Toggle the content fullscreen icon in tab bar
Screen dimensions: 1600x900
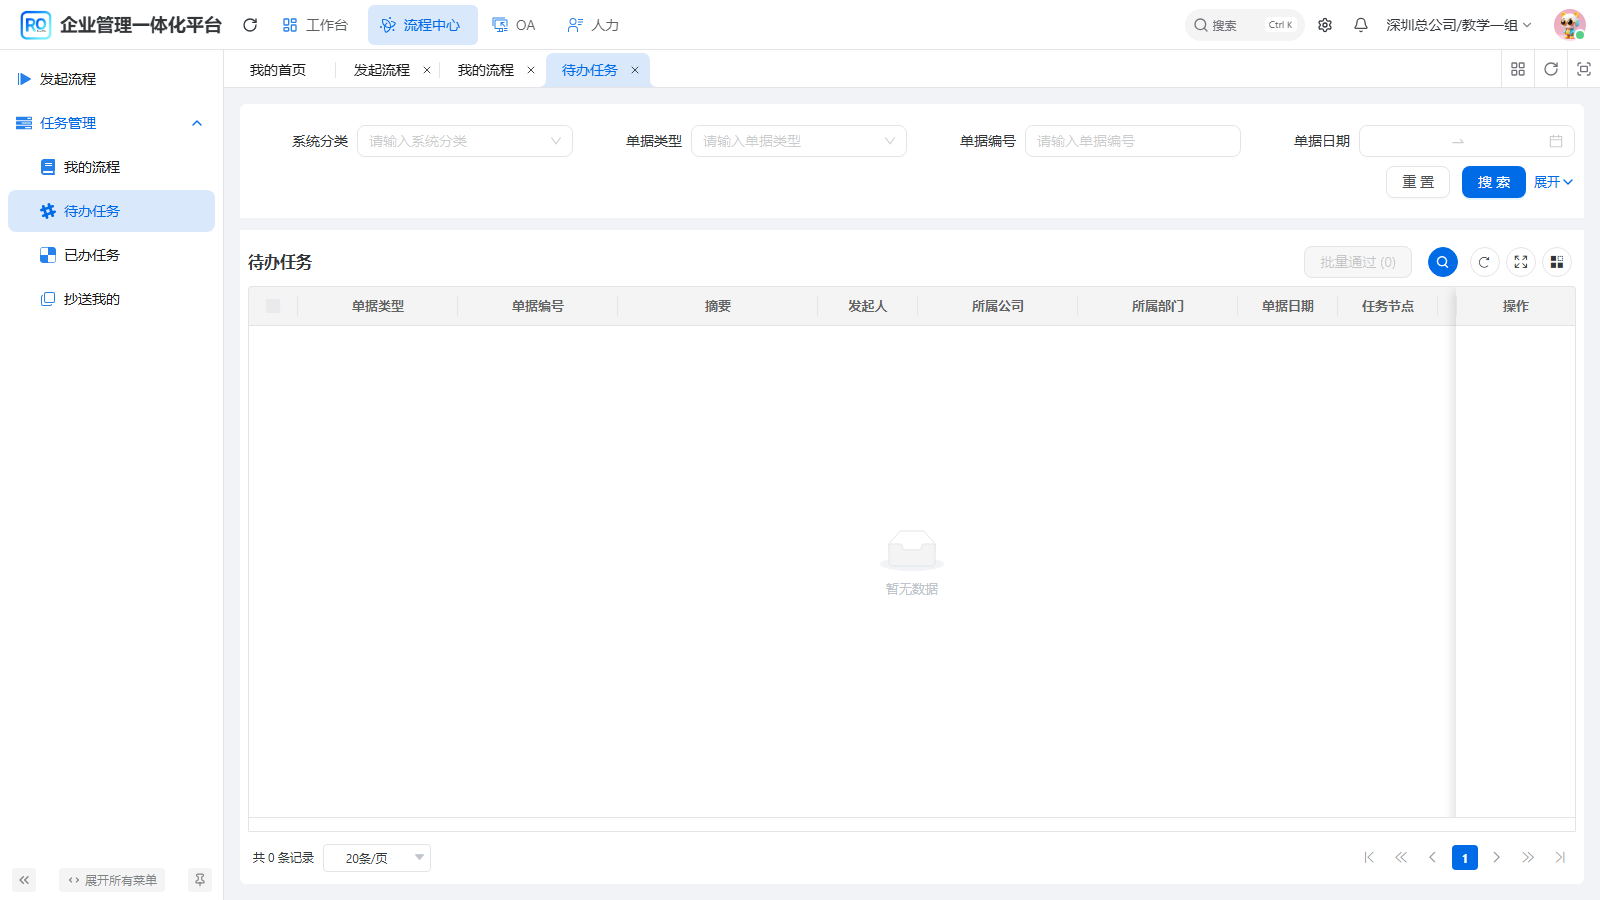[1584, 69]
